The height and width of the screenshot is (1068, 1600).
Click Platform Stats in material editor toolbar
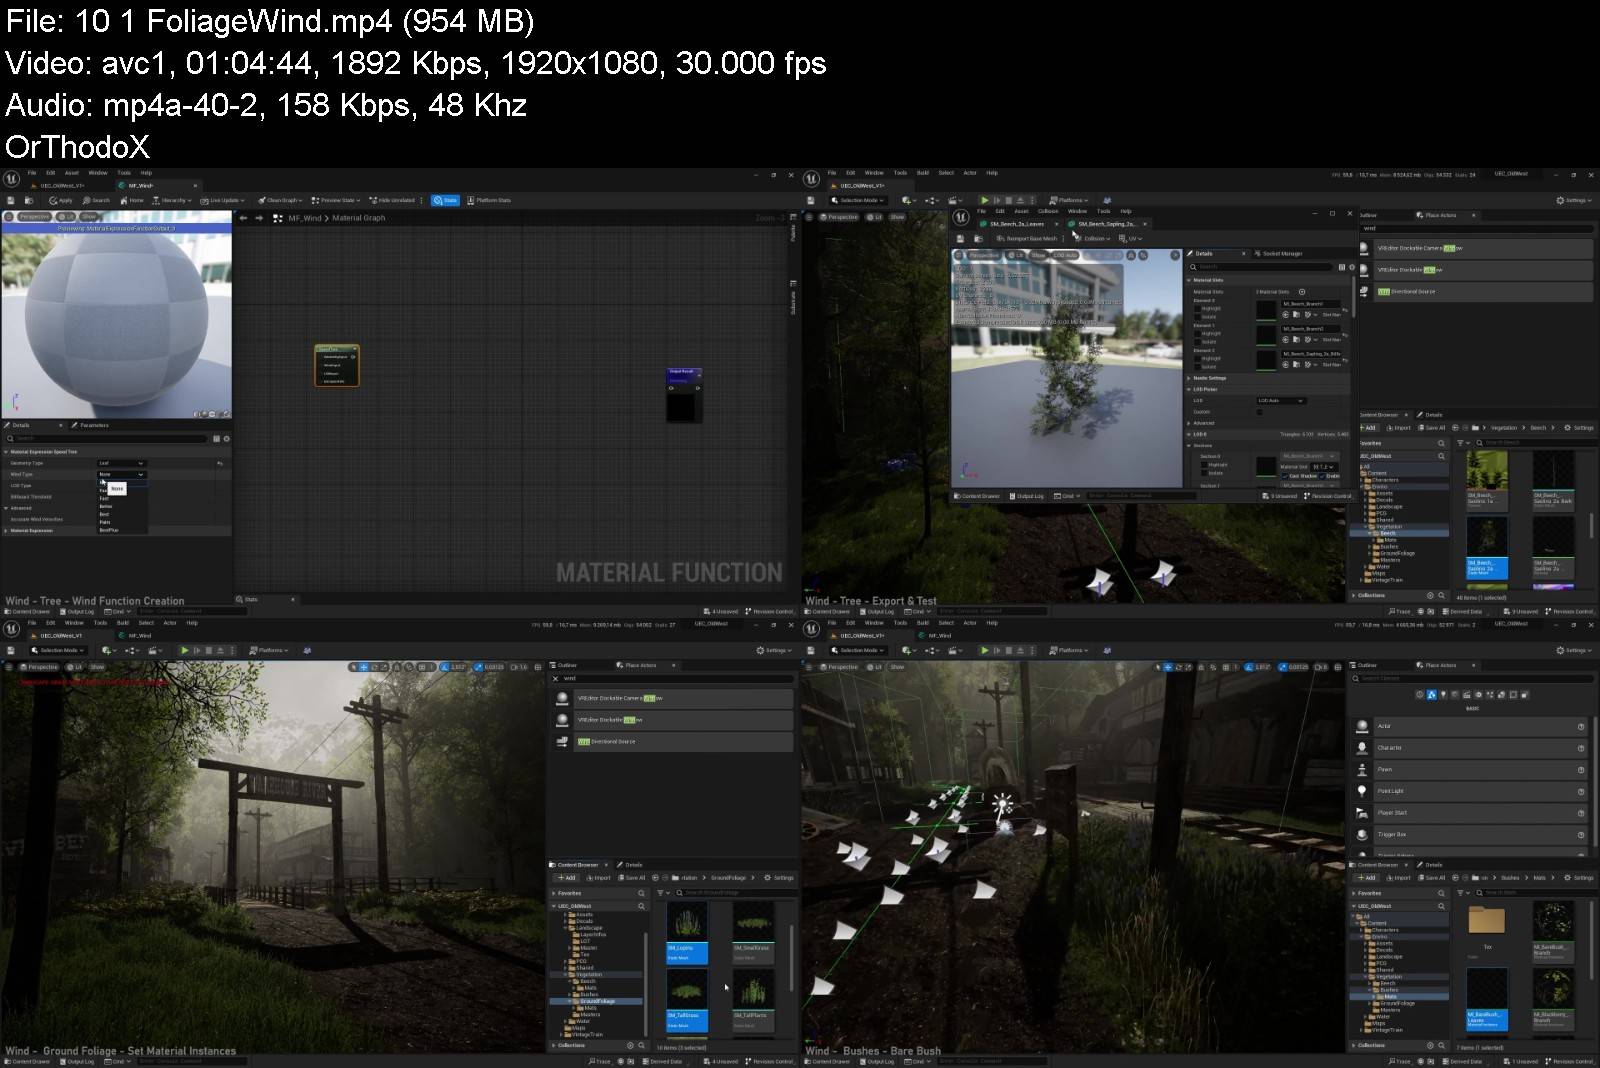click(489, 200)
